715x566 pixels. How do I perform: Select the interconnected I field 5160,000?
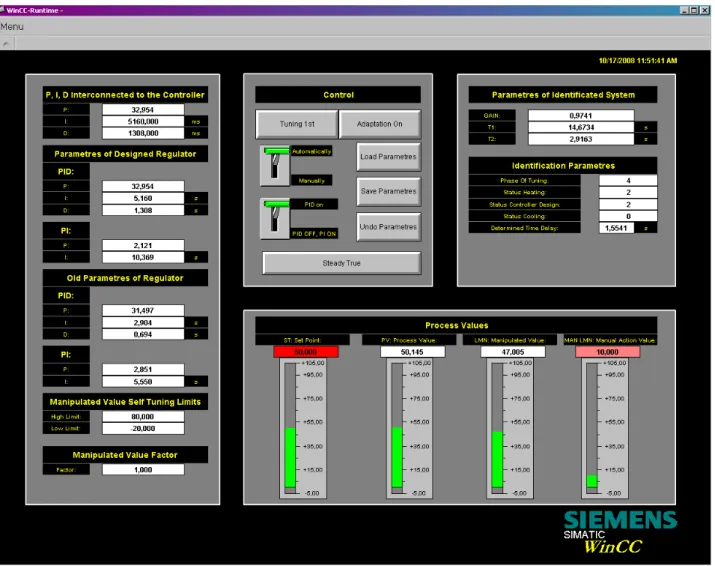(143, 121)
